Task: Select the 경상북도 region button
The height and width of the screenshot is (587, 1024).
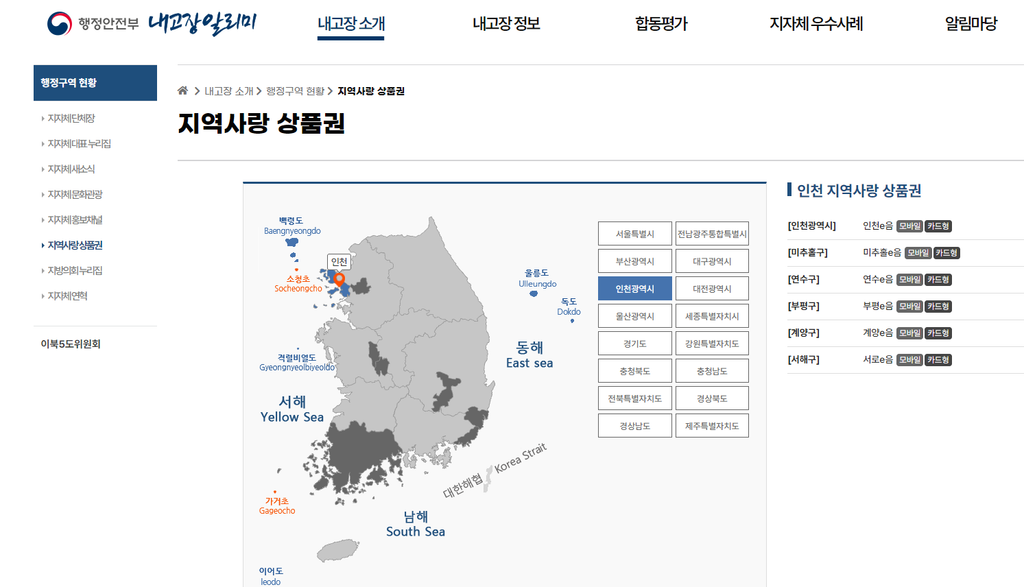Action: click(x=712, y=398)
